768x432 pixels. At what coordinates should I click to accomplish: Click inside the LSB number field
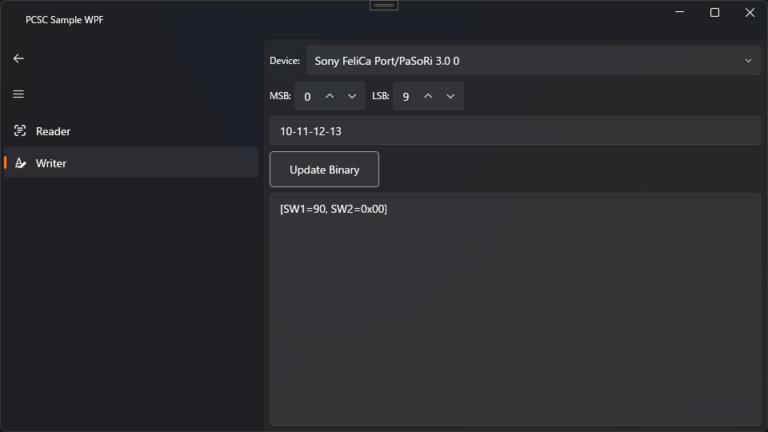coord(405,97)
